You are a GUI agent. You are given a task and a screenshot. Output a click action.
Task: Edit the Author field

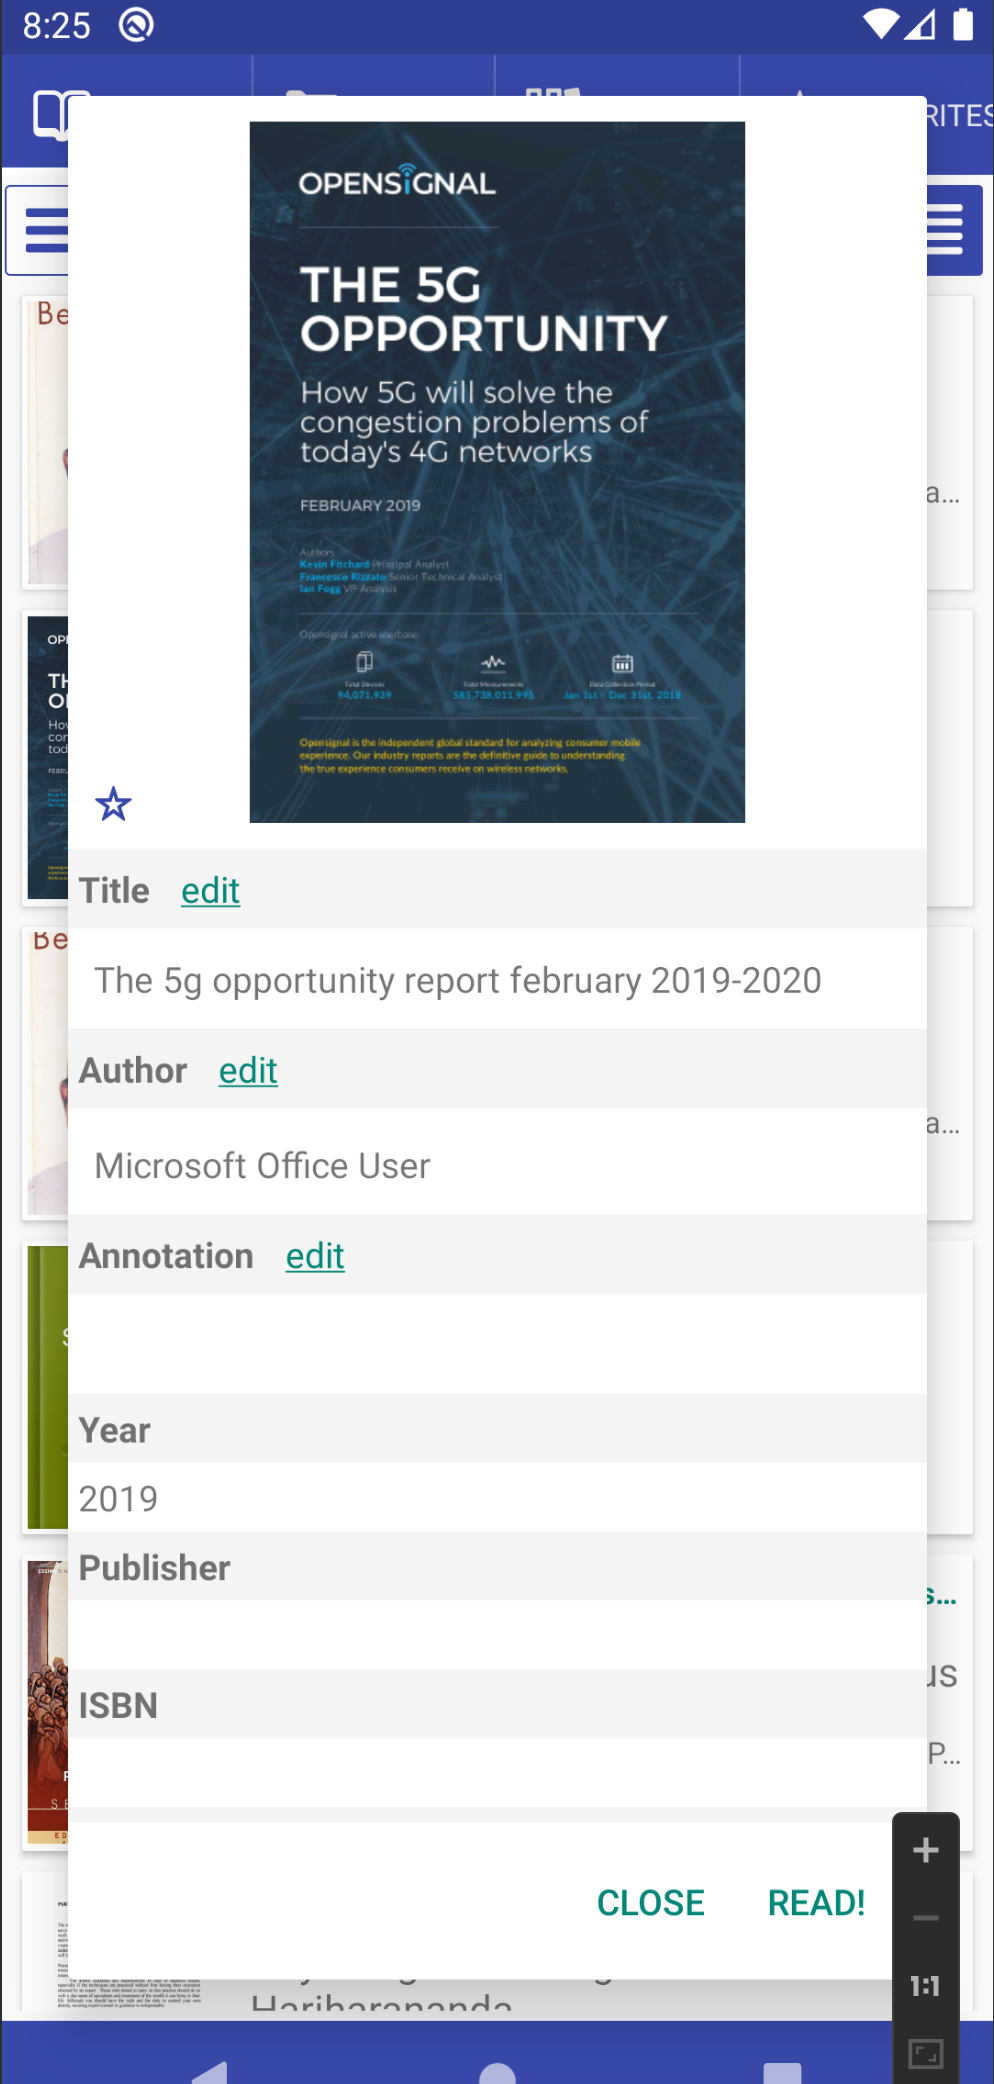tap(248, 1070)
